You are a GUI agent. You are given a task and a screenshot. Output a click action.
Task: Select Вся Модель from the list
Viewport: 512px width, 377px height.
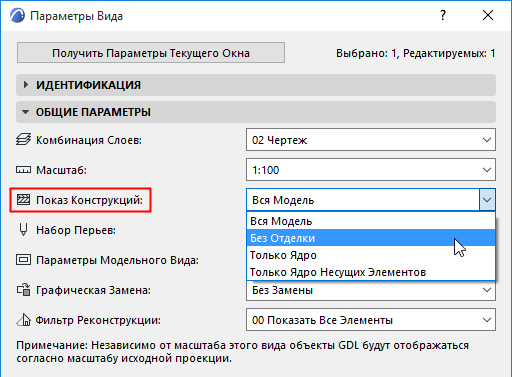pyautogui.click(x=371, y=221)
